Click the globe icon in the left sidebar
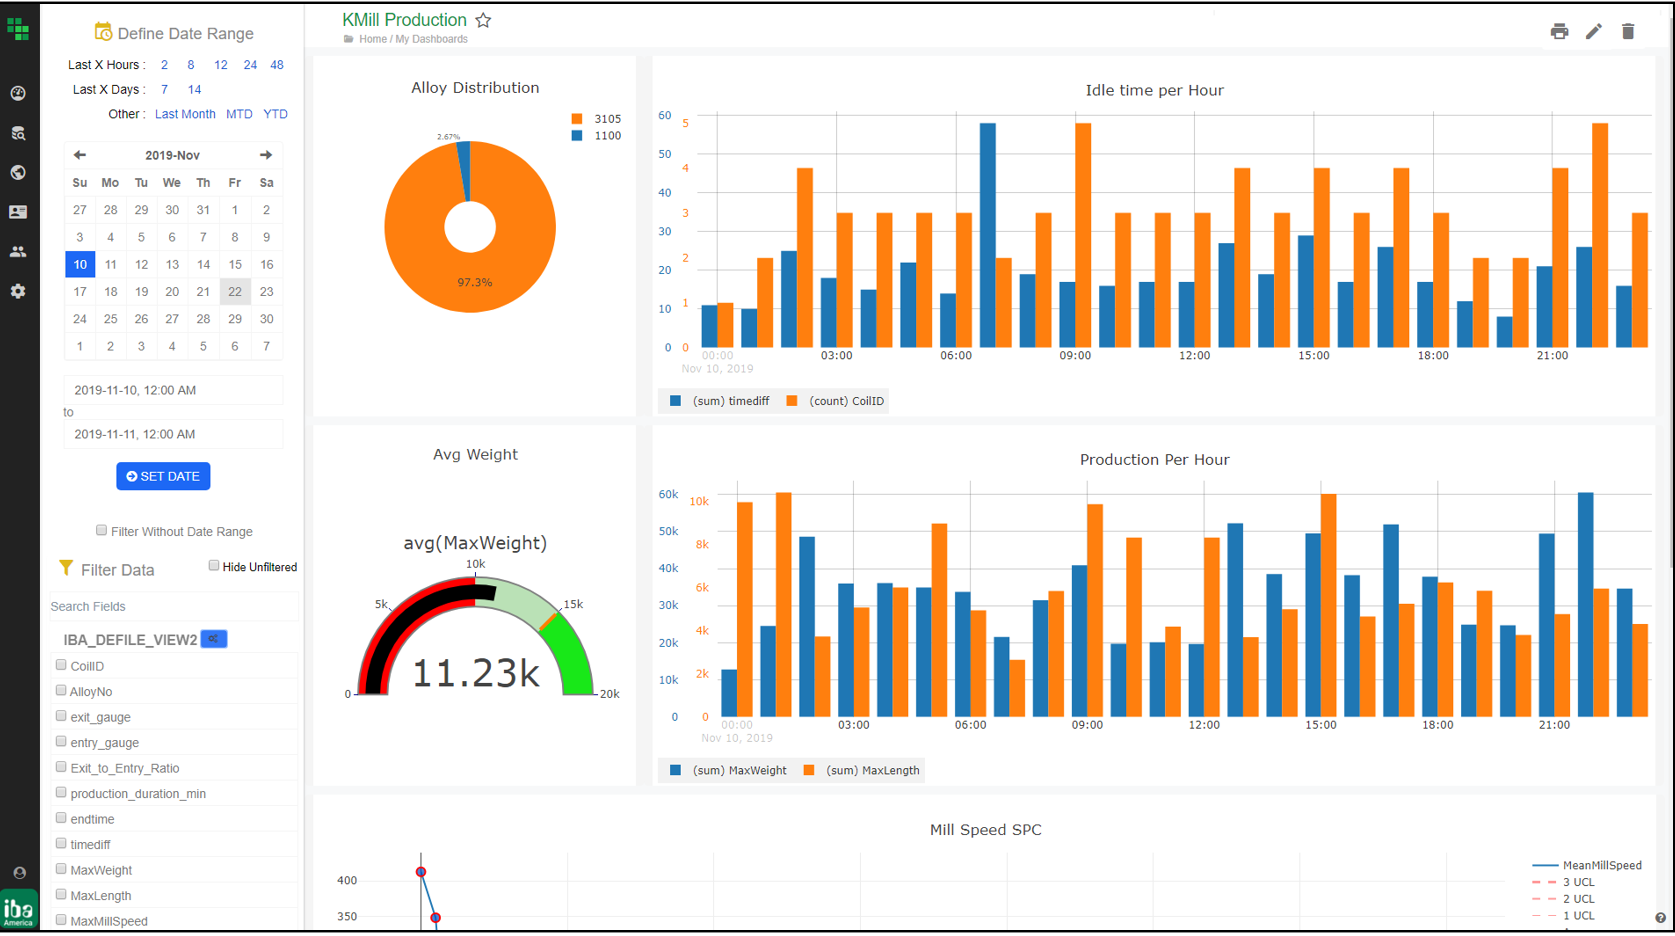Viewport: 1675px width, 936px height. pos(18,172)
